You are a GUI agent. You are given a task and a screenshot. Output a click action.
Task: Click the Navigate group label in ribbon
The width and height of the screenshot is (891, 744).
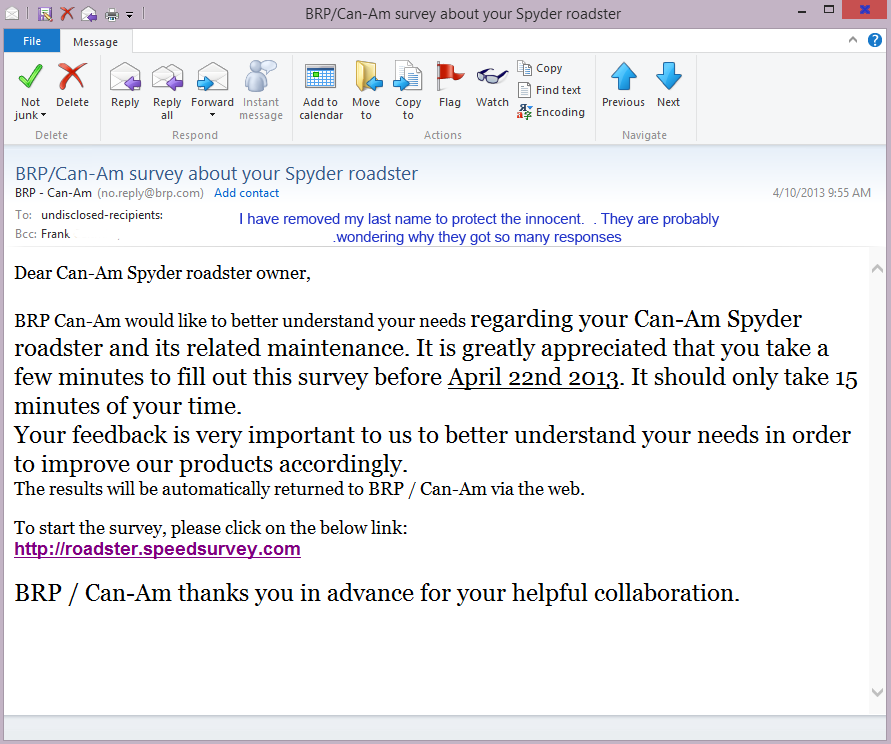(644, 135)
